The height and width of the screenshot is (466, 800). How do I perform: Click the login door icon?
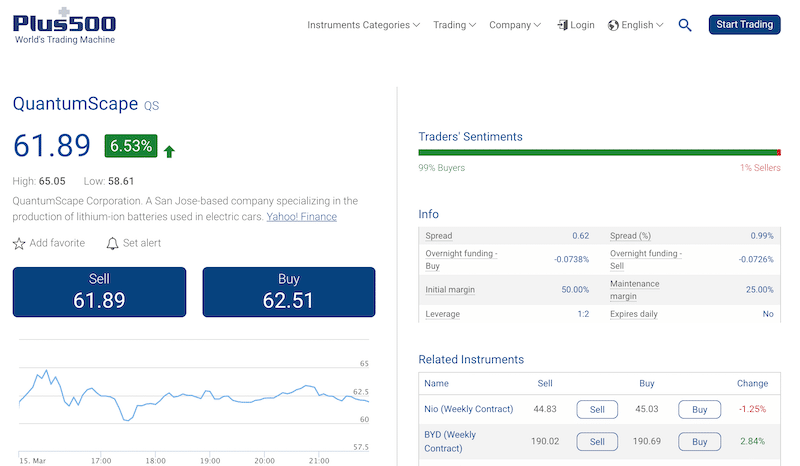coord(562,25)
